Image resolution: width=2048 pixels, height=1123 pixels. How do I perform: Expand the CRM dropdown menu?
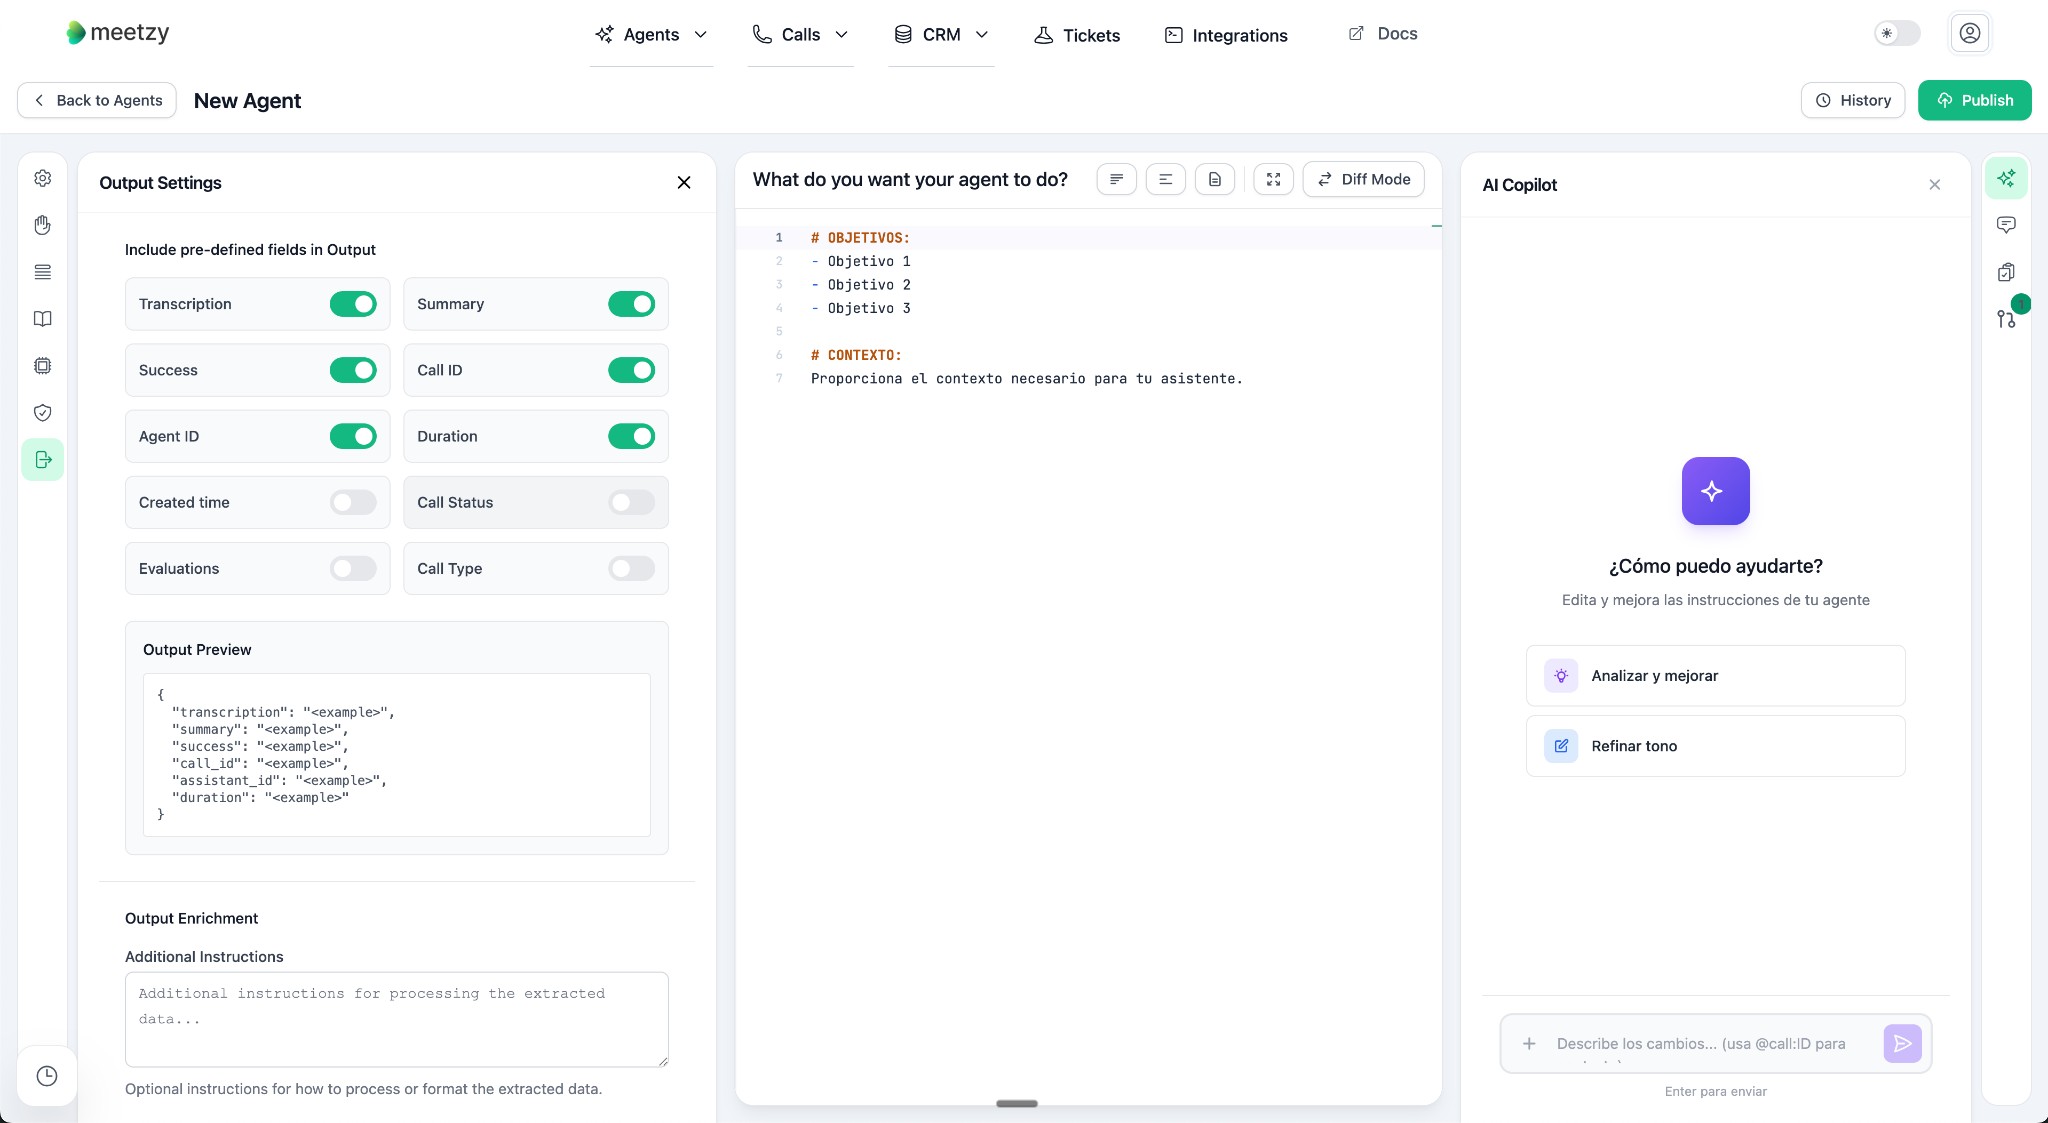pos(941,35)
